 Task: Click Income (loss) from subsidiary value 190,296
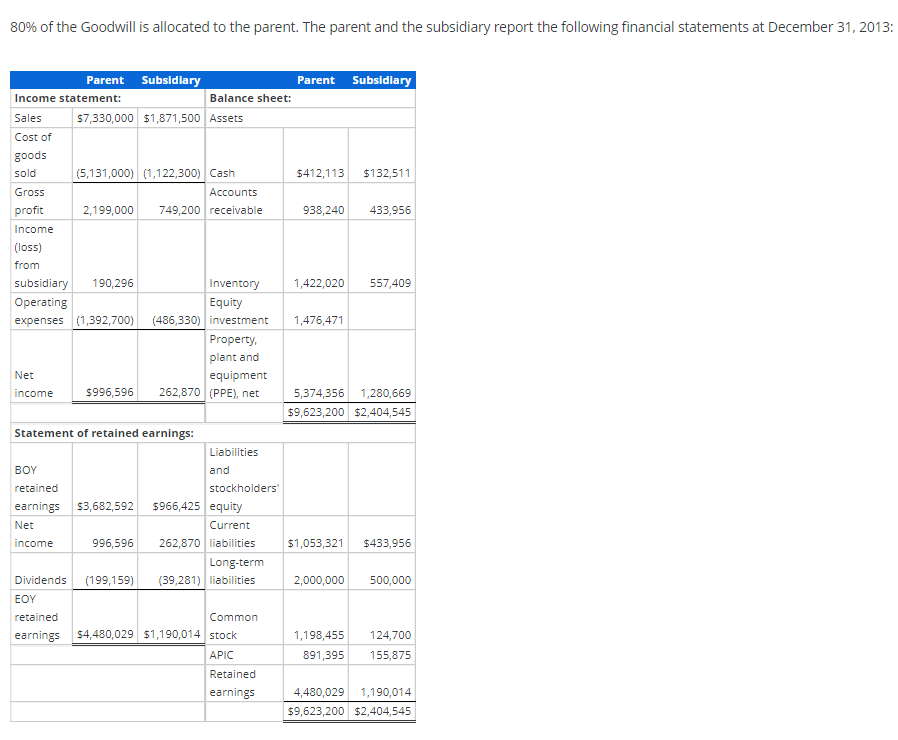point(113,283)
